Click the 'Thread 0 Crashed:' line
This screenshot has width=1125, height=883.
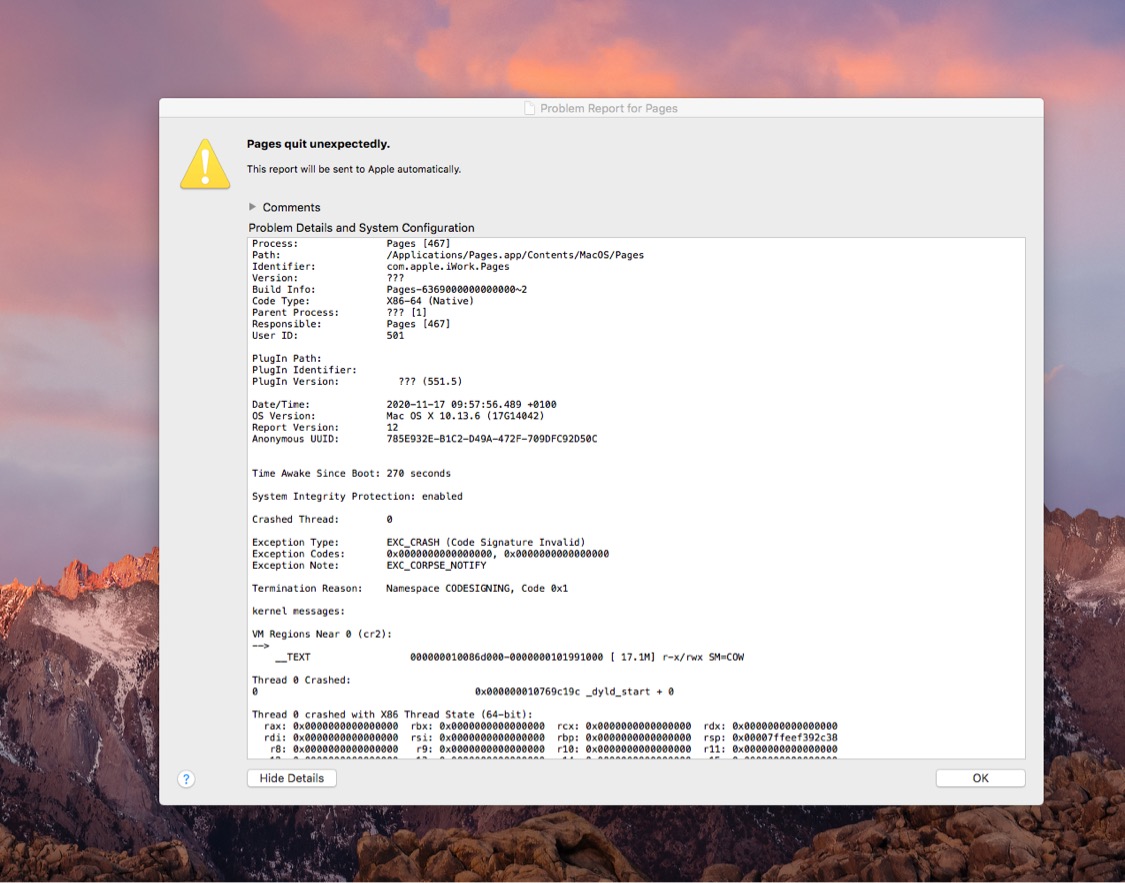301,680
